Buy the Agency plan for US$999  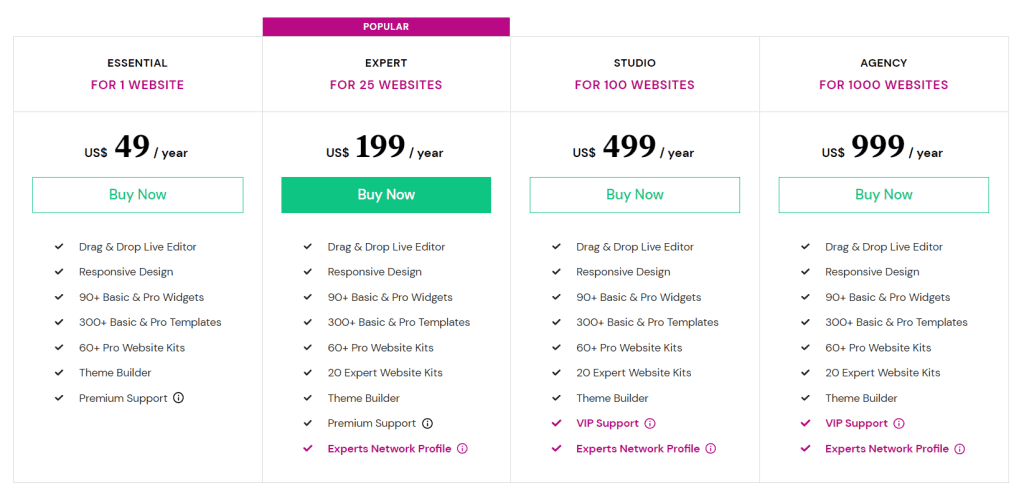click(884, 195)
